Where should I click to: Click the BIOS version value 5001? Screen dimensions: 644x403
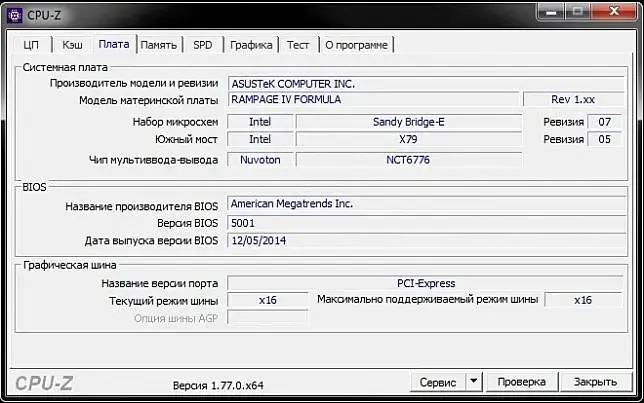[426, 223]
